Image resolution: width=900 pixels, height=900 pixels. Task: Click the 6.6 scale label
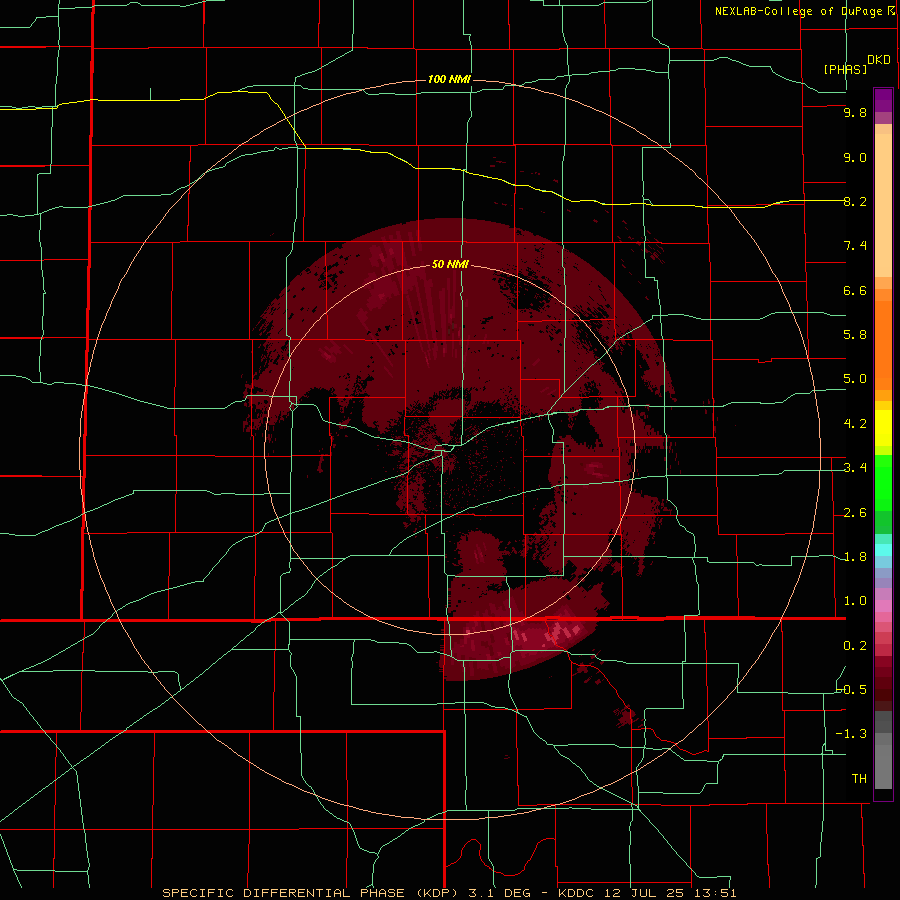pos(855,290)
